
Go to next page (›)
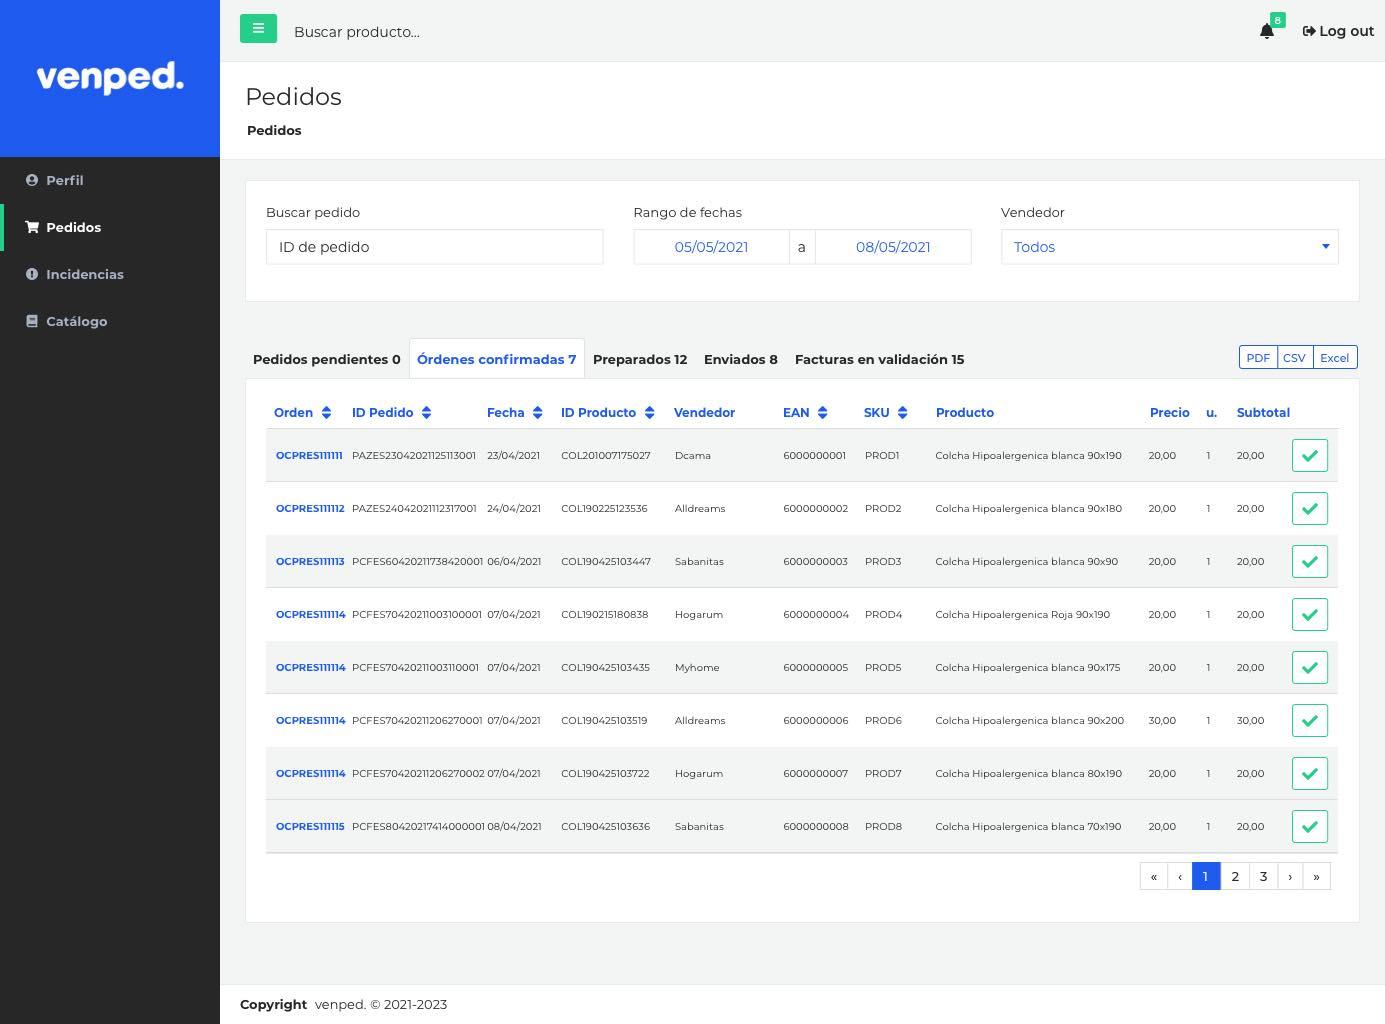(1290, 876)
